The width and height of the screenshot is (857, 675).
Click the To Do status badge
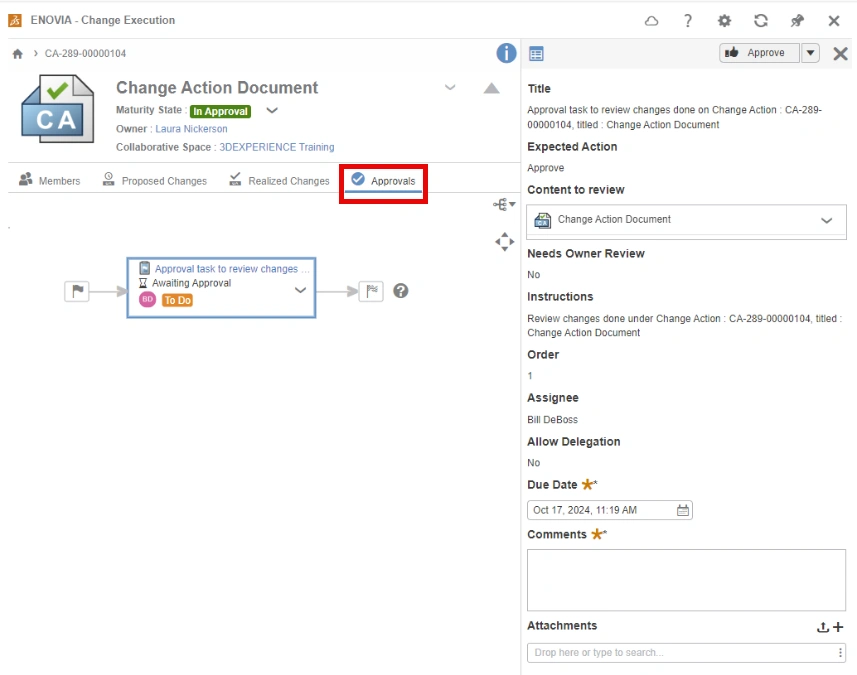pyautogui.click(x=178, y=300)
